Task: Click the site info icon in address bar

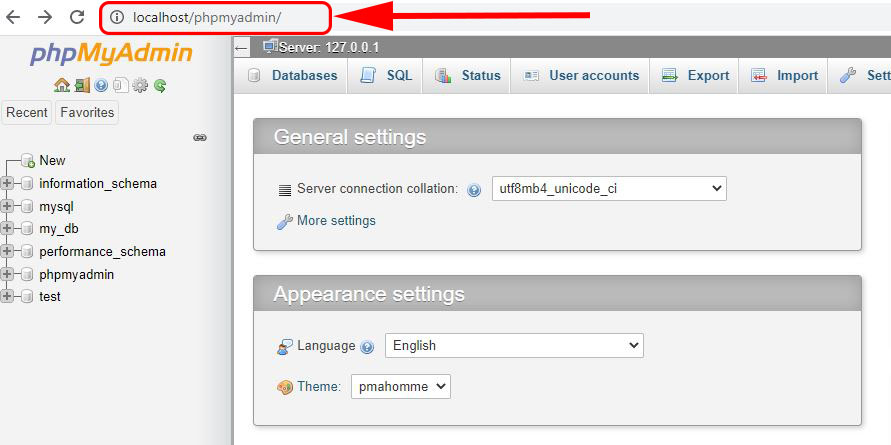Action: click(x=116, y=18)
